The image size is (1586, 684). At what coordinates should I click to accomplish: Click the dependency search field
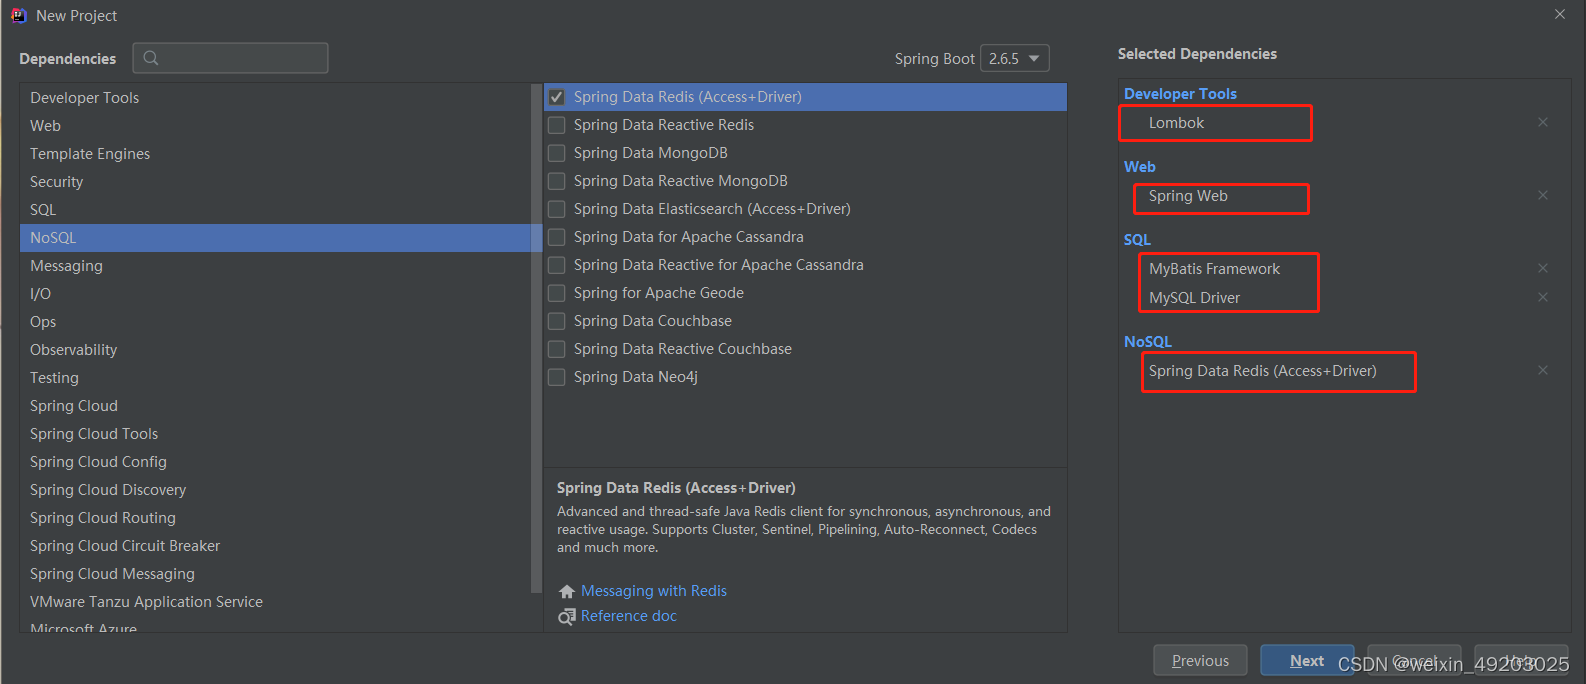pos(231,58)
